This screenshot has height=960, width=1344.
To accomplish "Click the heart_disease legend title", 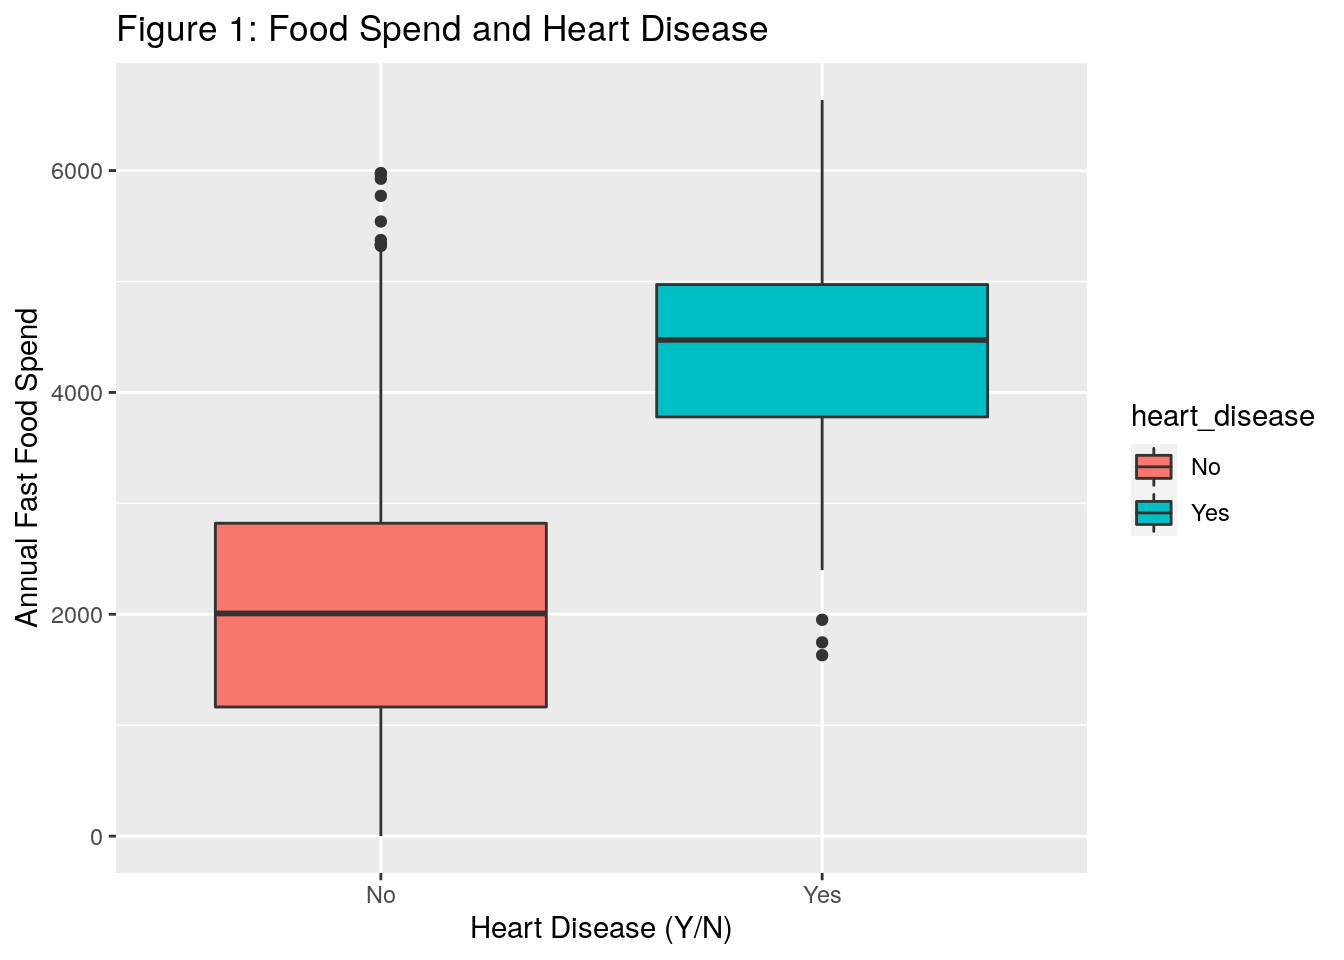I will click(x=1222, y=416).
